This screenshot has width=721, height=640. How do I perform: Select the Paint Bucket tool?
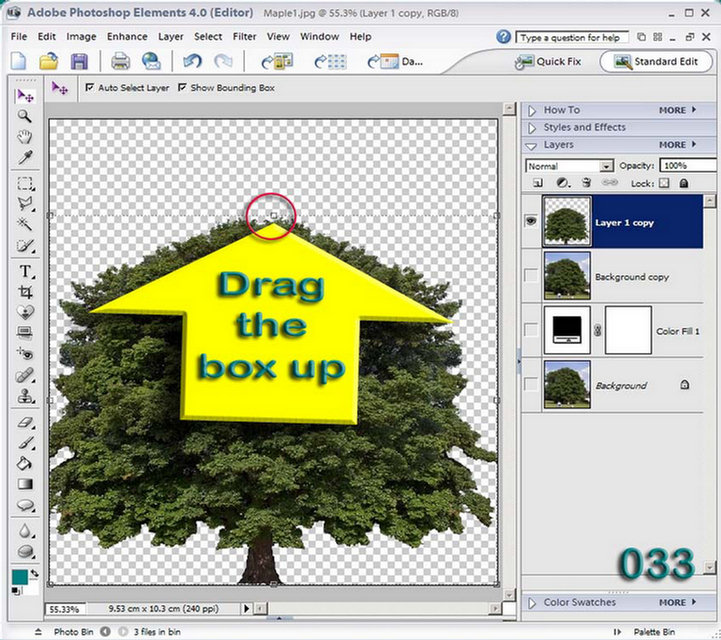coord(24,463)
